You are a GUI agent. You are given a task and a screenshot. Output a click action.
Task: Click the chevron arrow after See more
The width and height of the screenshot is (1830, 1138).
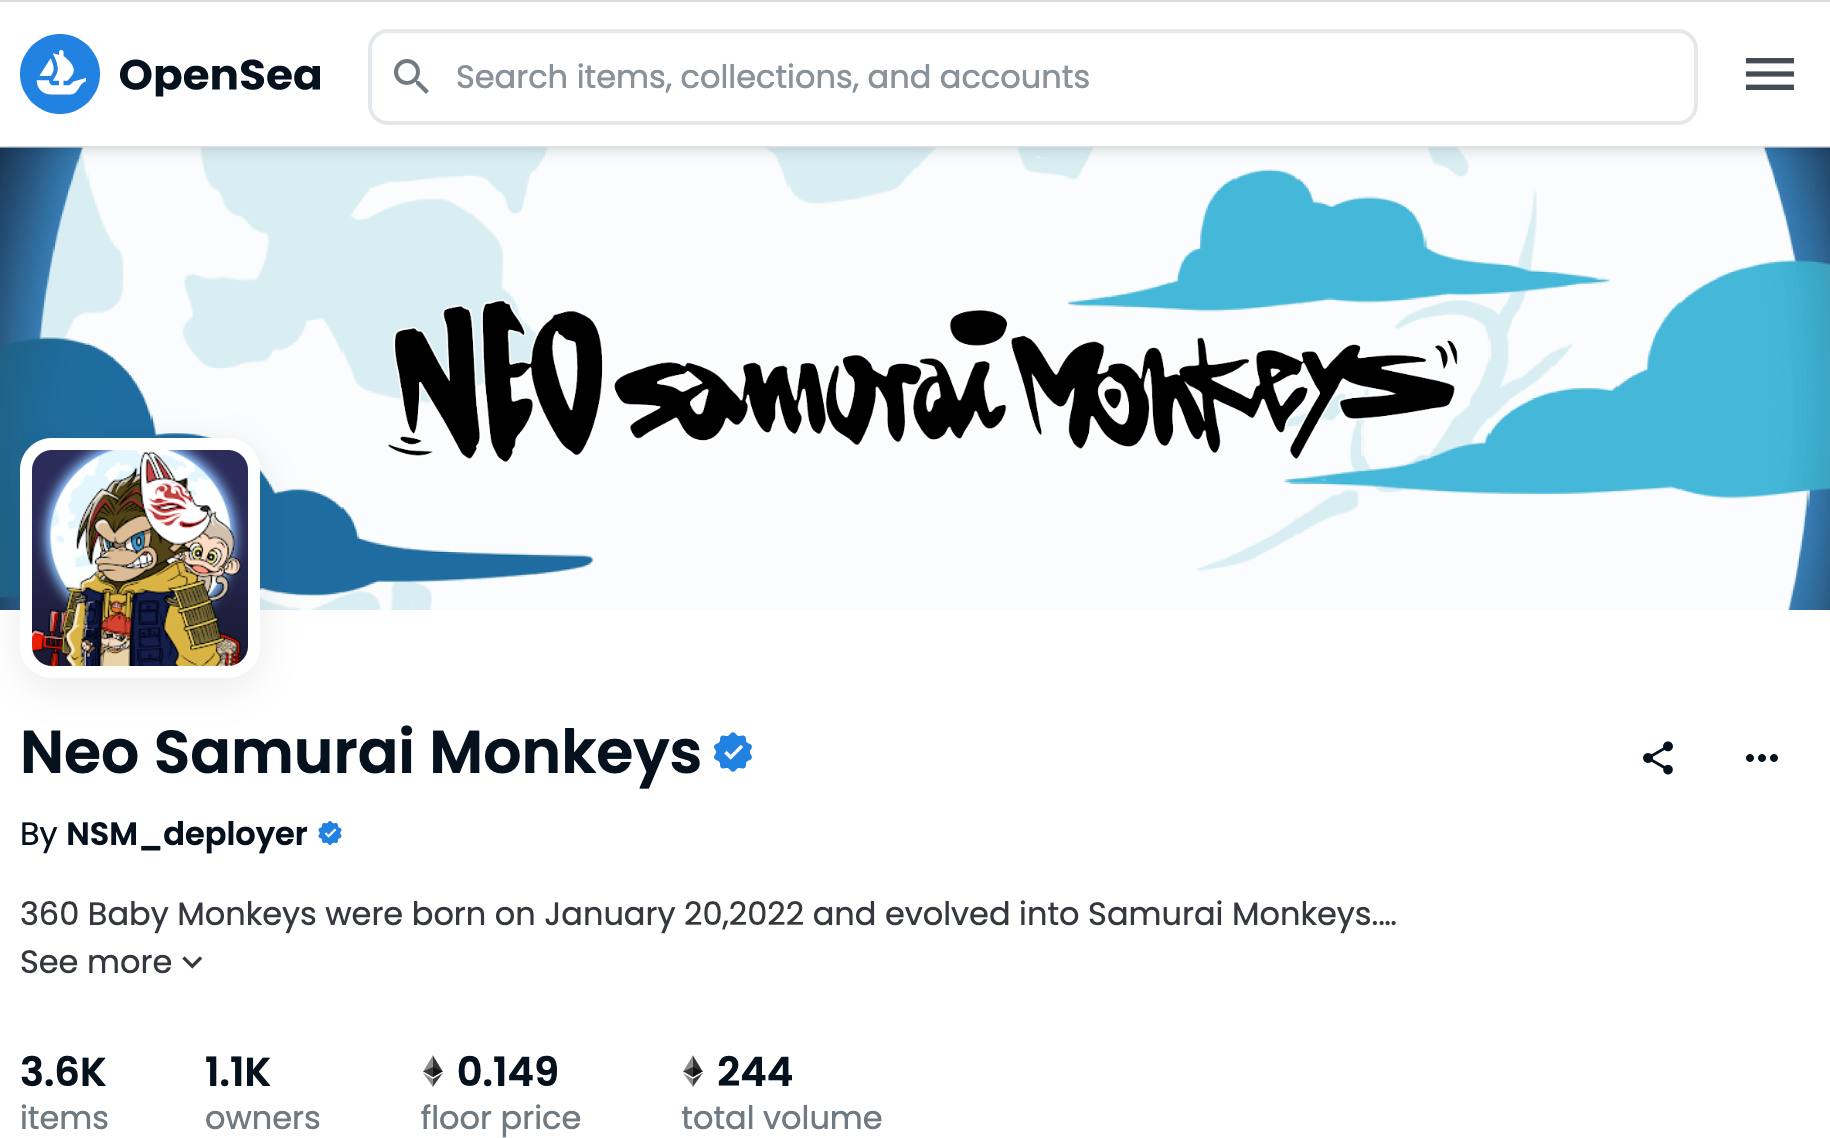tap(193, 962)
